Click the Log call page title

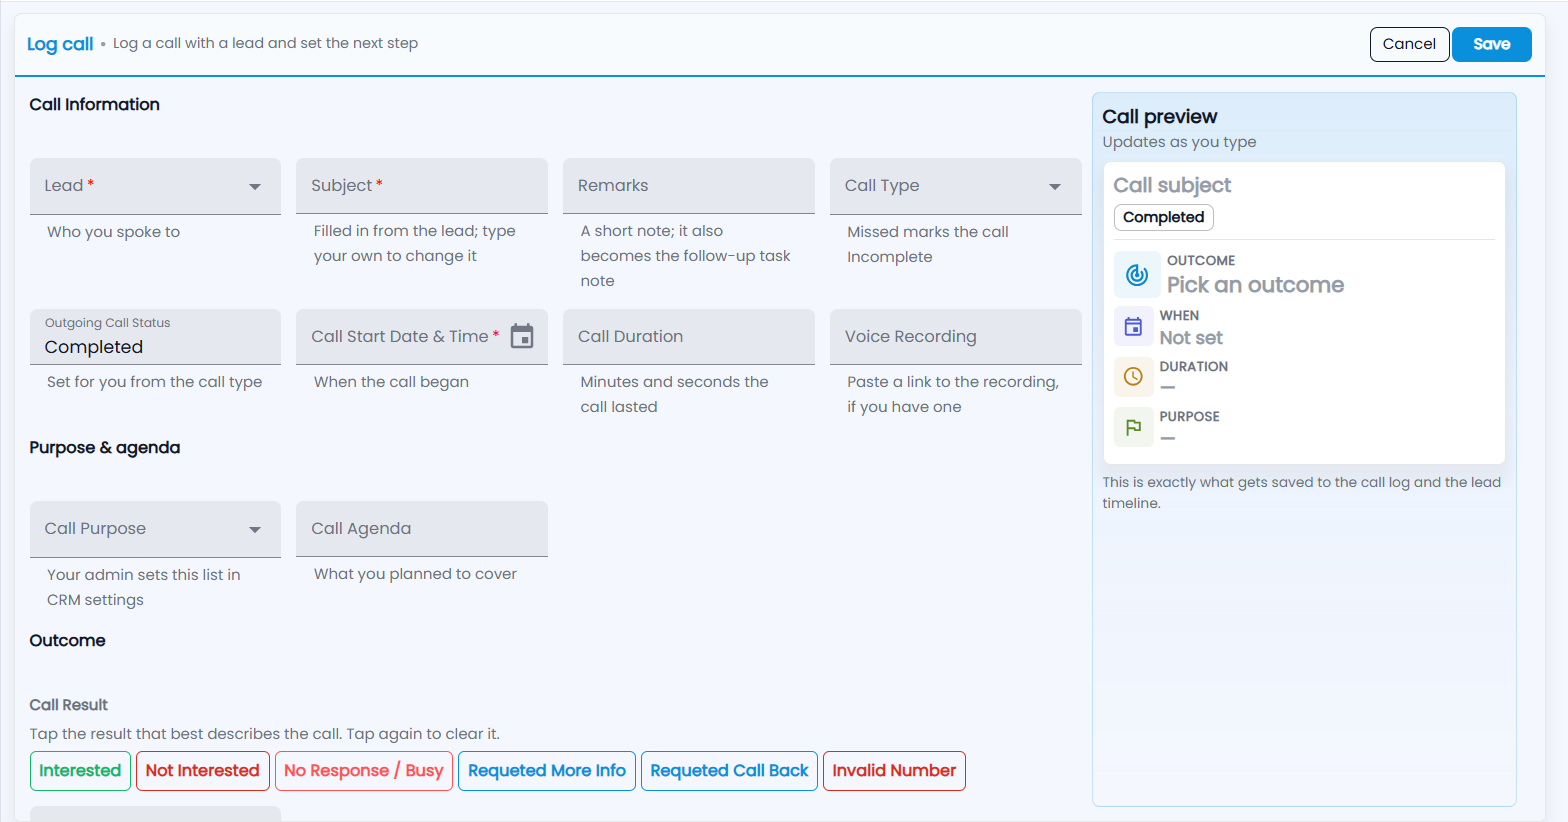pos(60,44)
